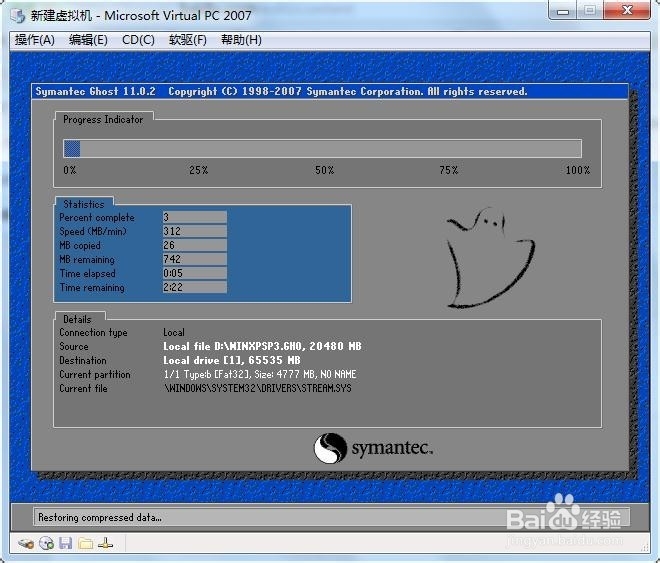Click the Time remaining value 2:22
This screenshot has width=660, height=563.
(x=194, y=287)
